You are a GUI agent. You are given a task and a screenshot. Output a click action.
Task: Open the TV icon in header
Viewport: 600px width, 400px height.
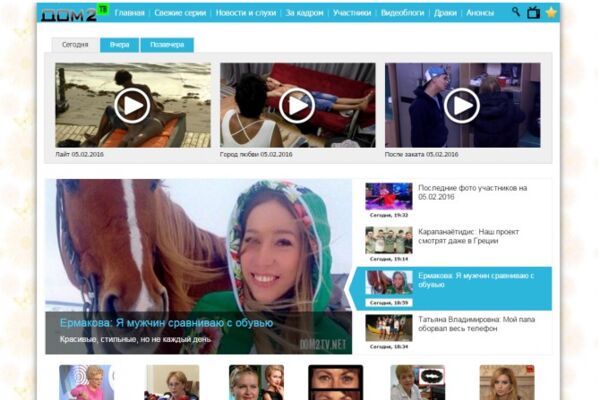[533, 13]
